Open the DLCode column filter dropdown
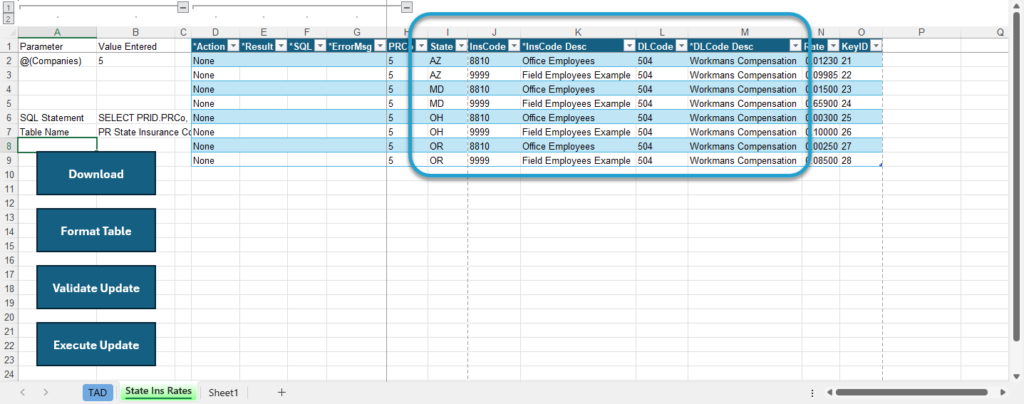The image size is (1024, 404). tap(681, 46)
